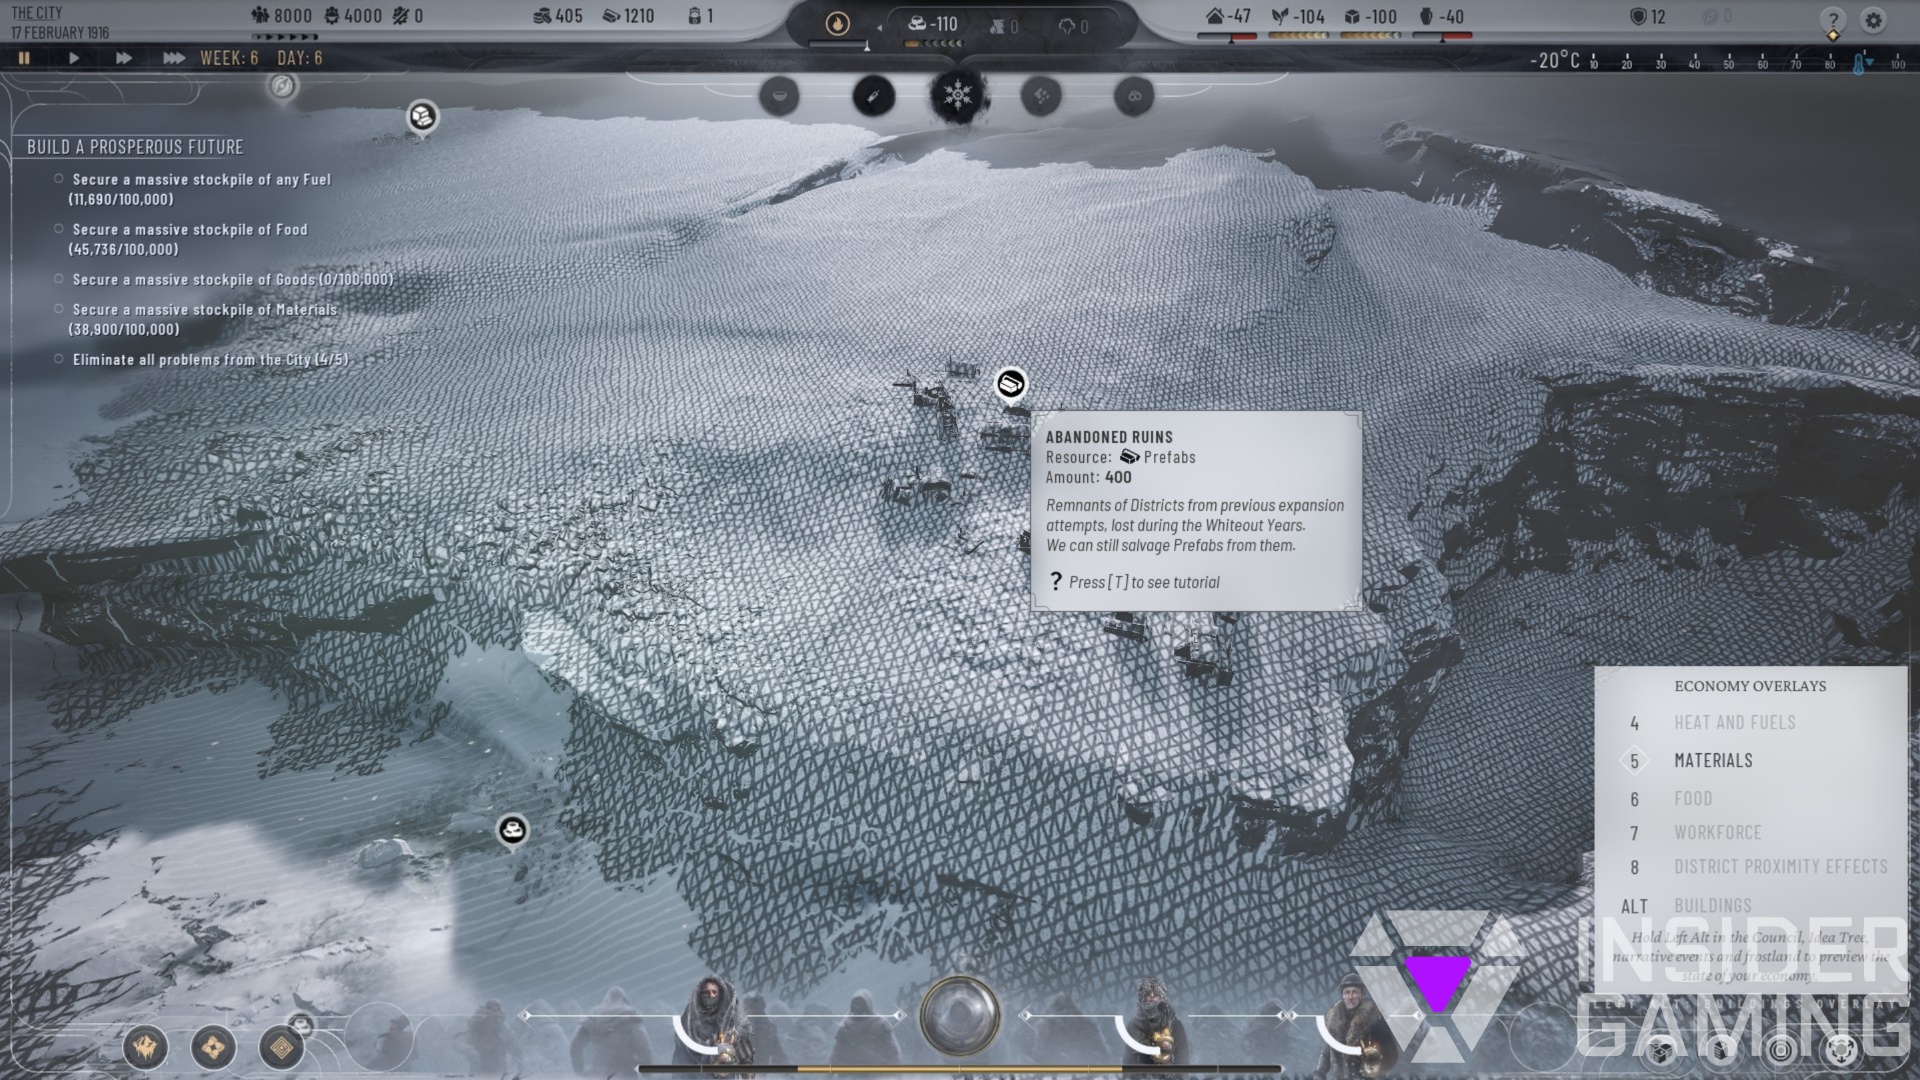This screenshot has width=1920, height=1080.
Task: Expand the Buildings overlay section
Action: (1712, 905)
